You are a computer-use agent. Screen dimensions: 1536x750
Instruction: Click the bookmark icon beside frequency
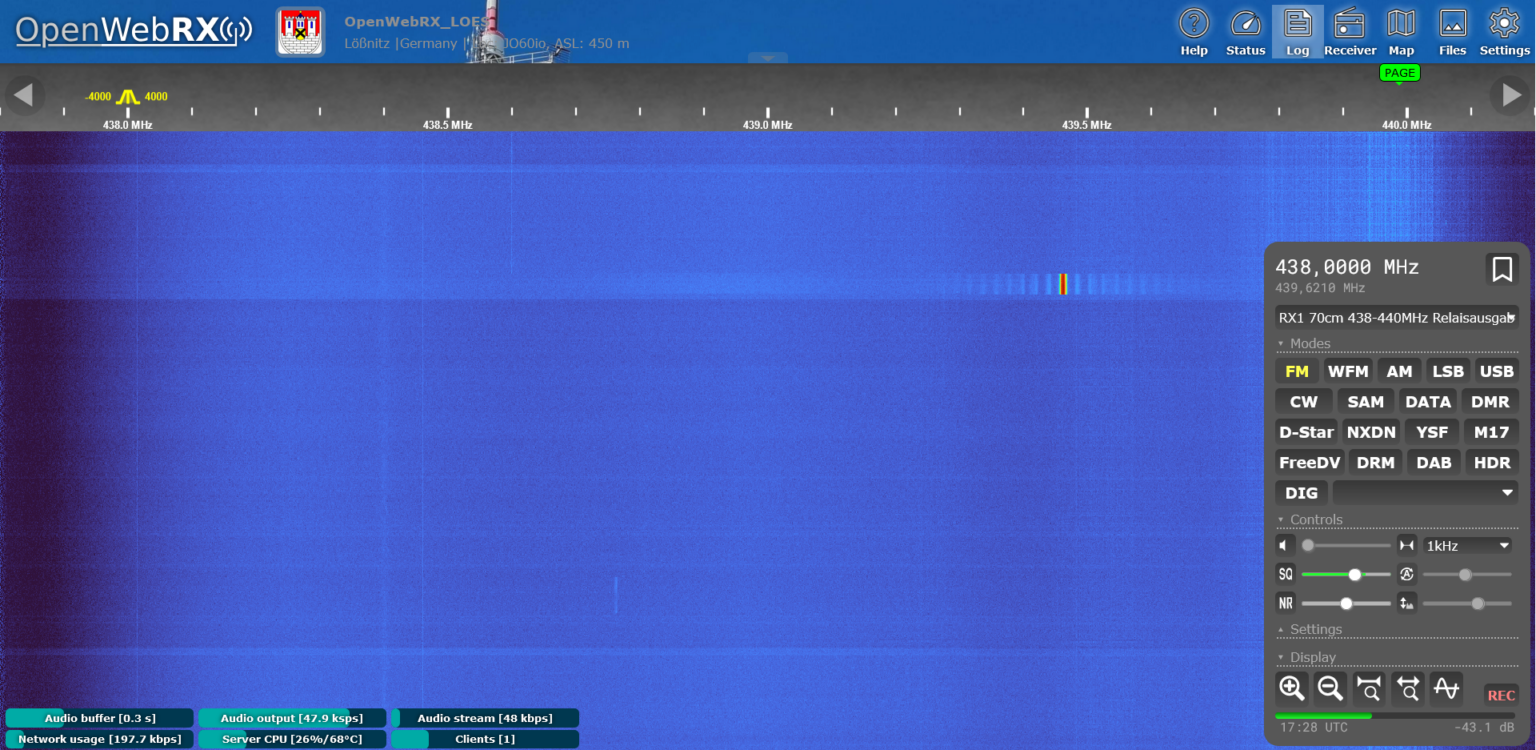(x=1501, y=269)
